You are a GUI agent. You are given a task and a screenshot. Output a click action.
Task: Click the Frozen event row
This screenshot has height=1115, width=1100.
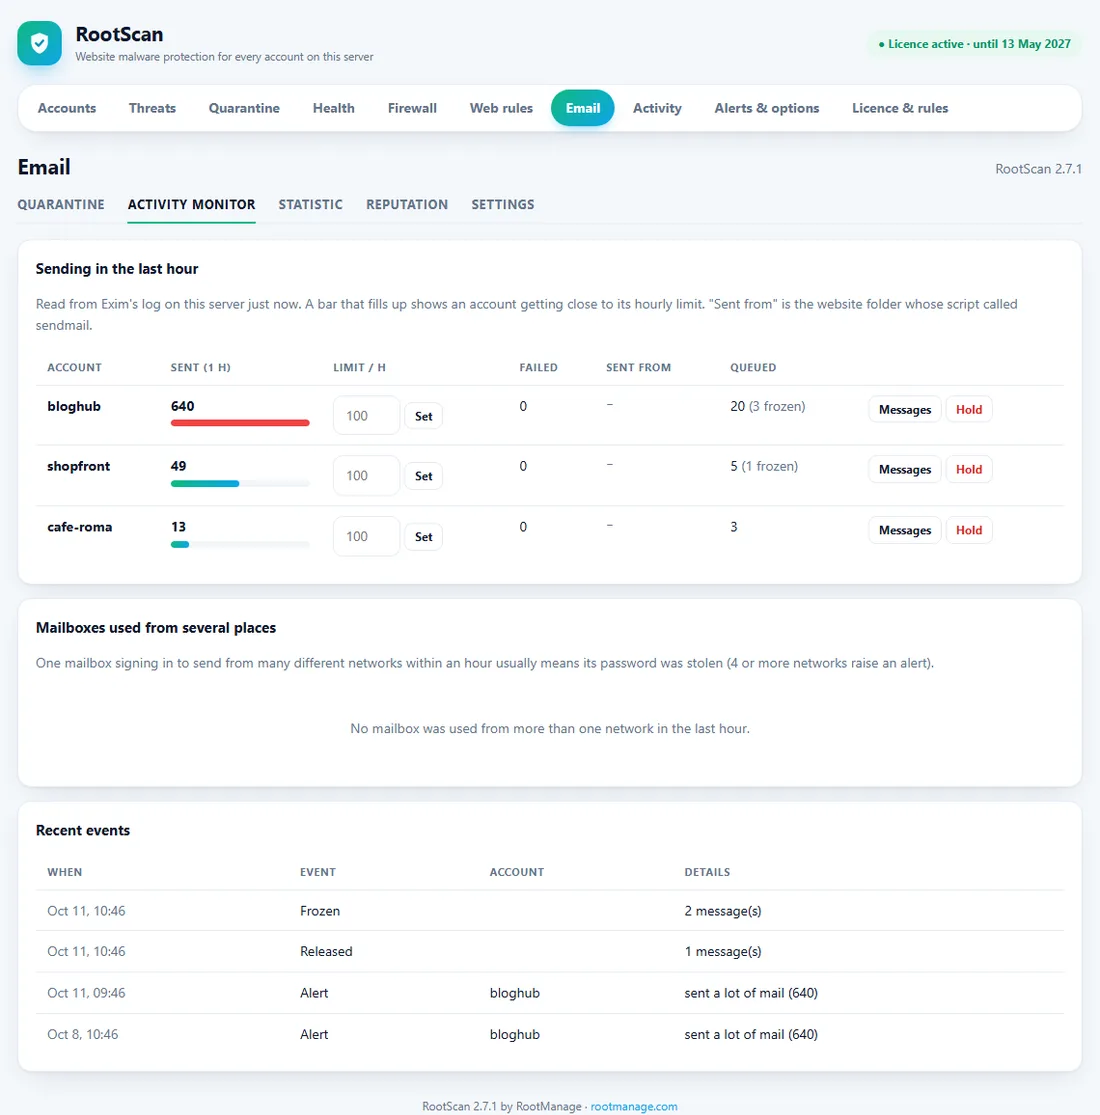(x=550, y=911)
